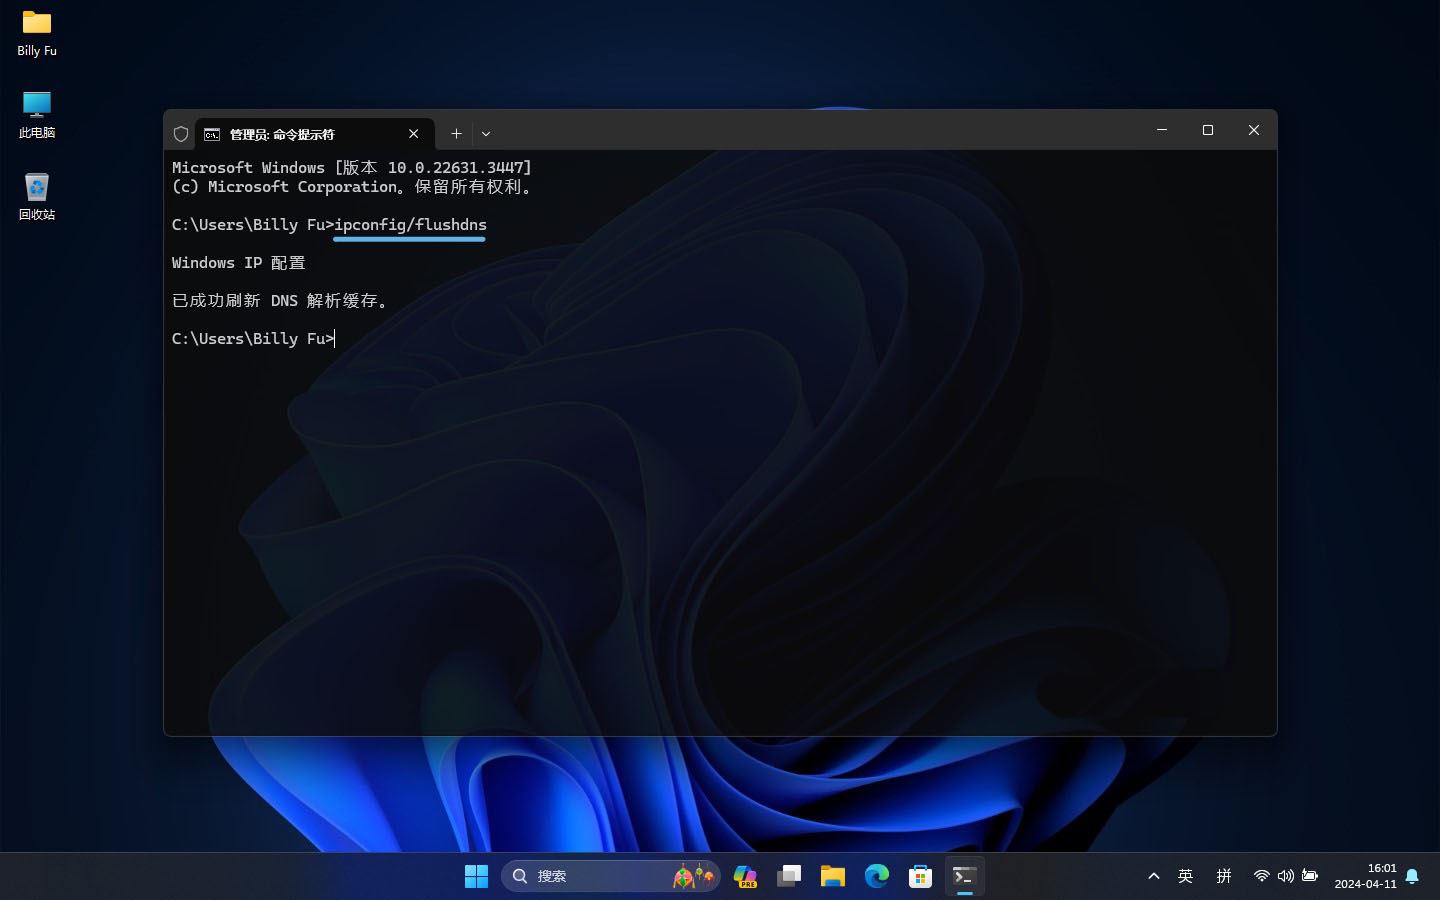Expand hidden system tray icons
This screenshot has height=900, width=1440.
pyautogui.click(x=1154, y=876)
